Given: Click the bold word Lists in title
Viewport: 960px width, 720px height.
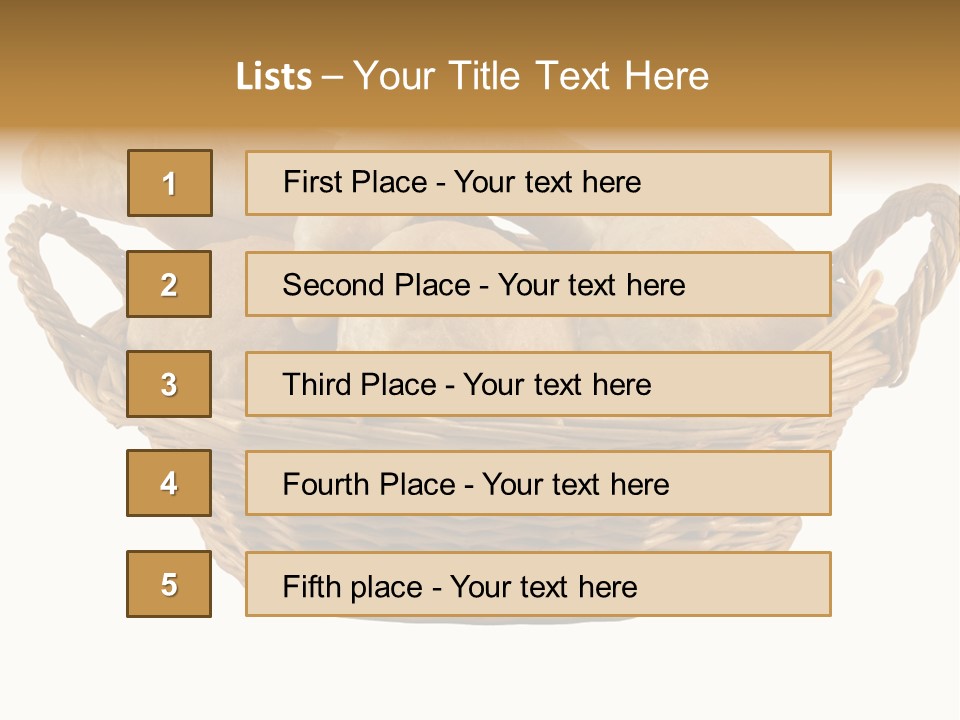Looking at the screenshot, I should (274, 77).
